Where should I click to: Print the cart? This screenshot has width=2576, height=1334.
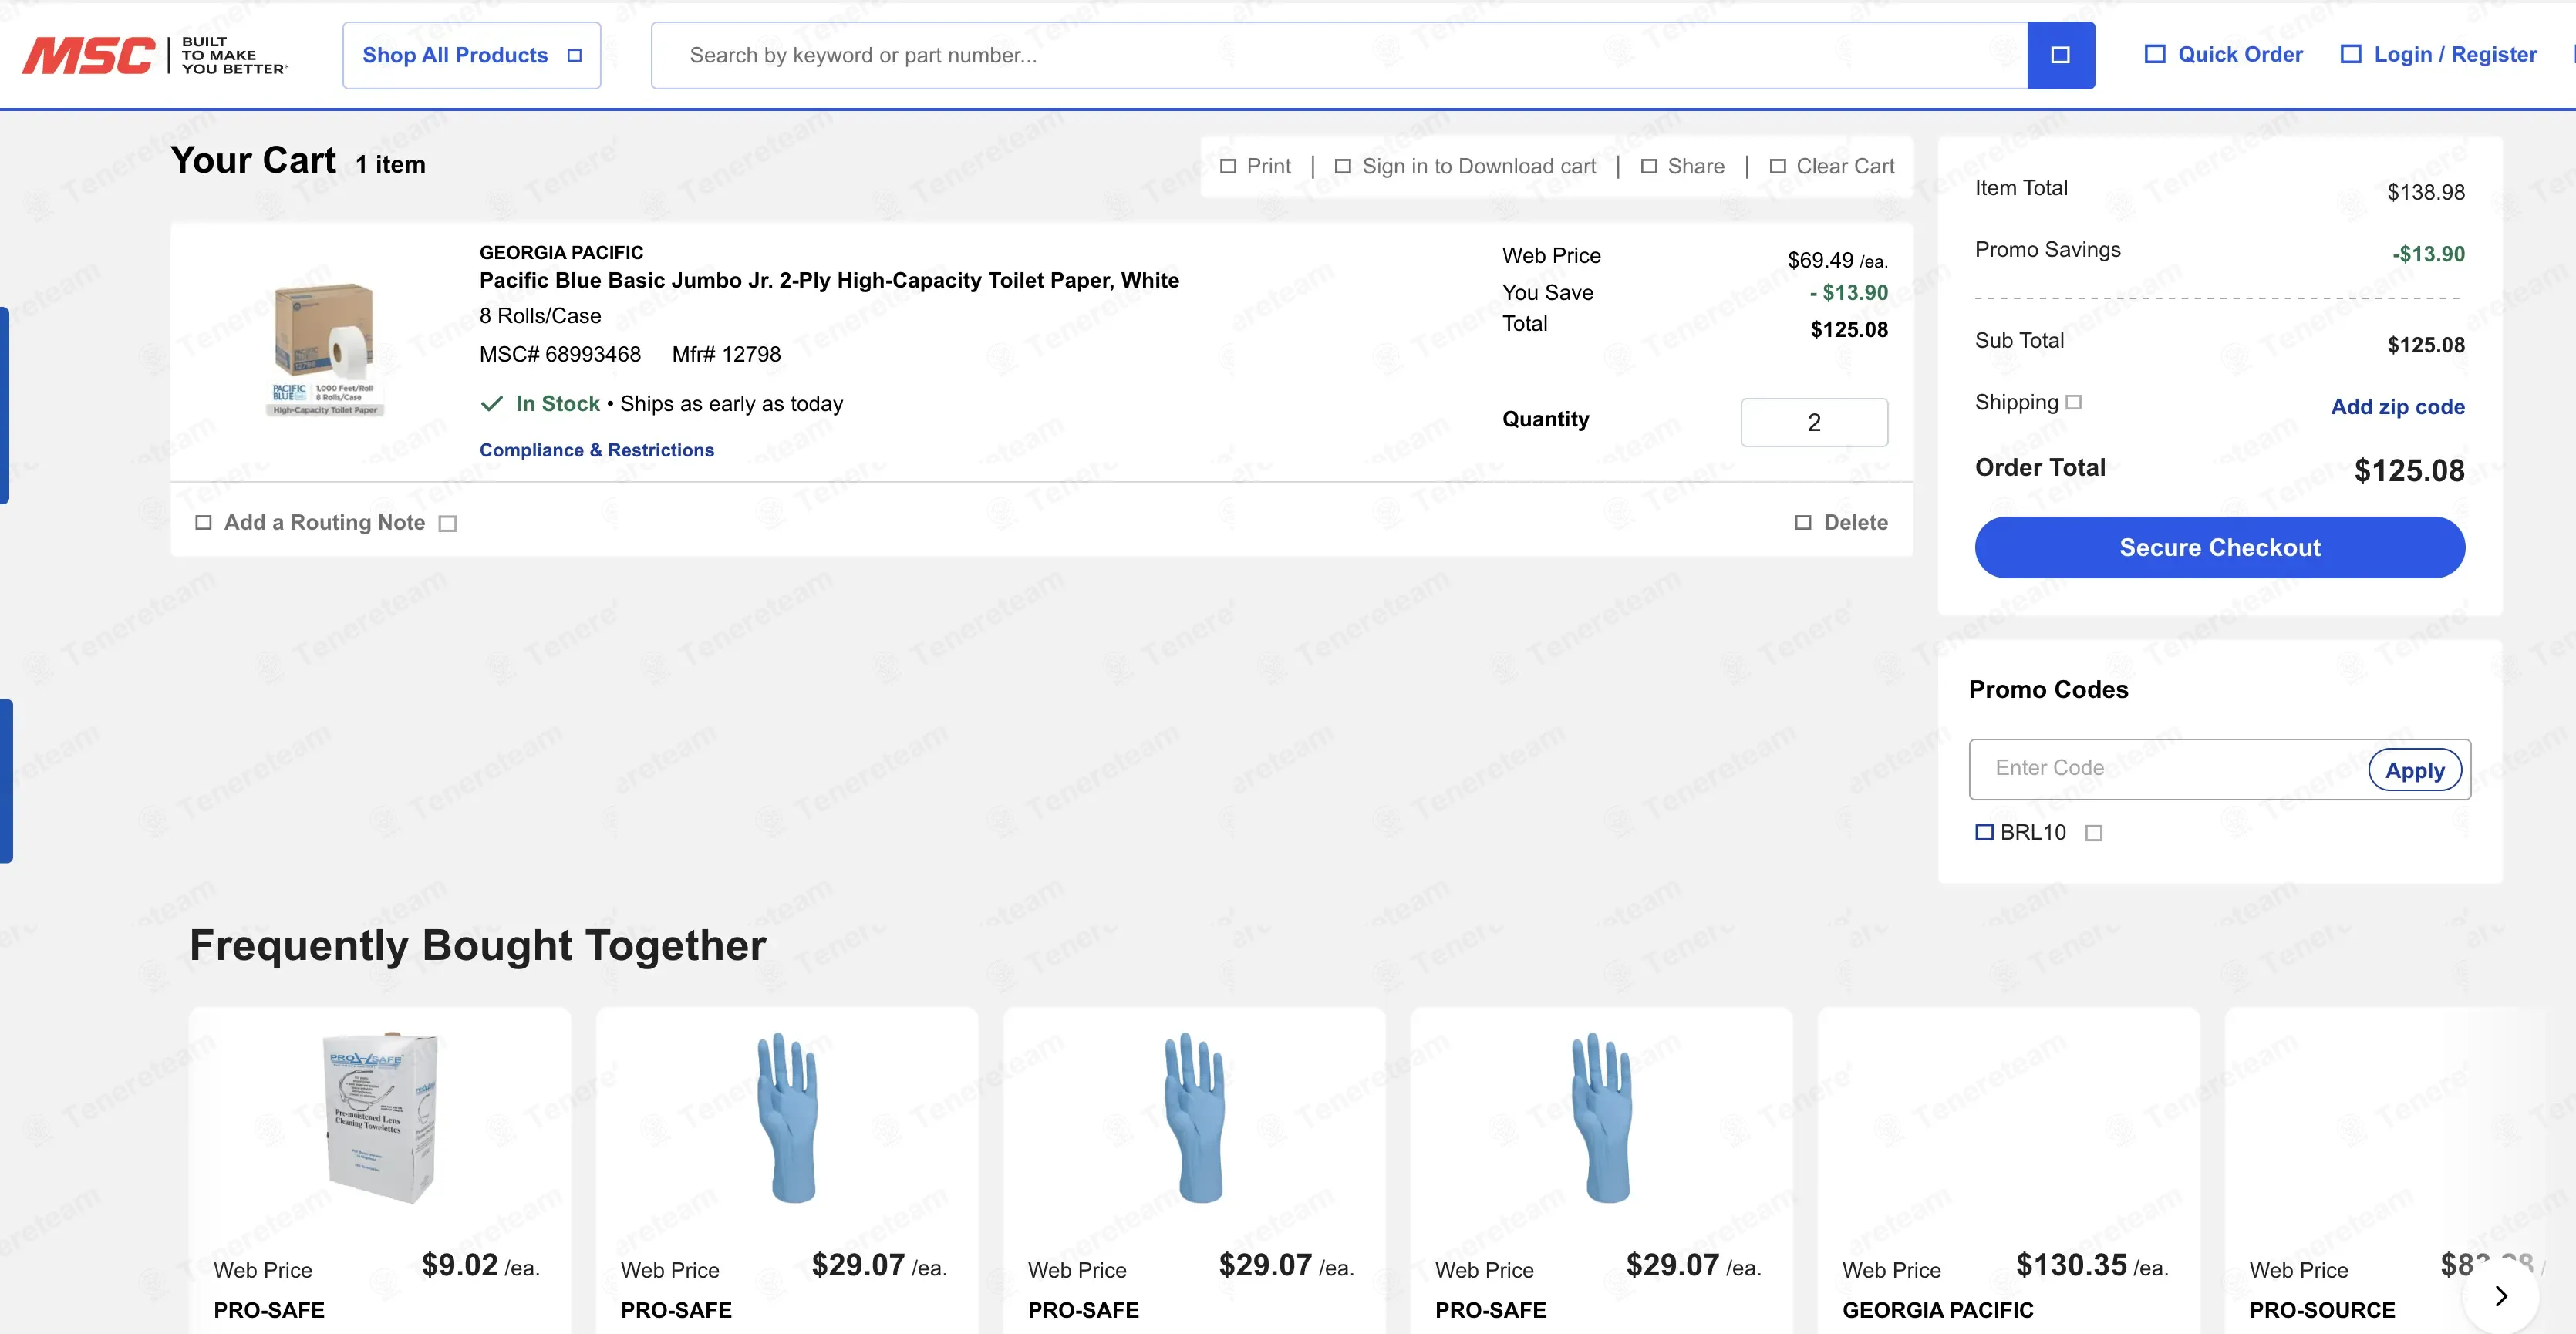click(1256, 166)
